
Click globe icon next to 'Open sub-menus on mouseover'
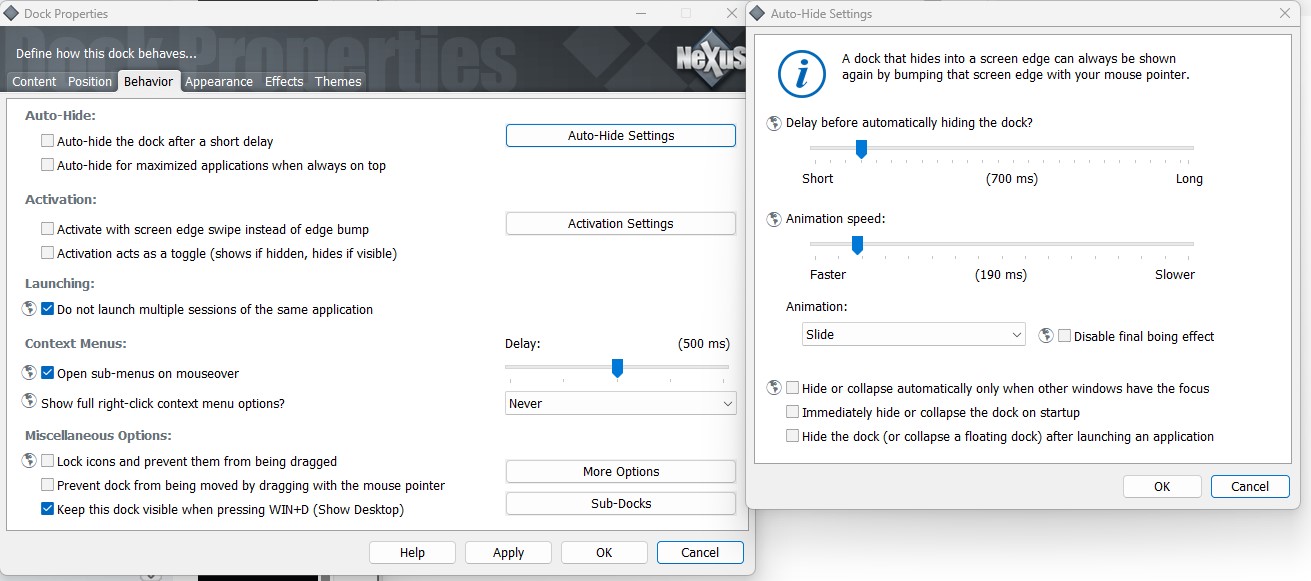[29, 373]
